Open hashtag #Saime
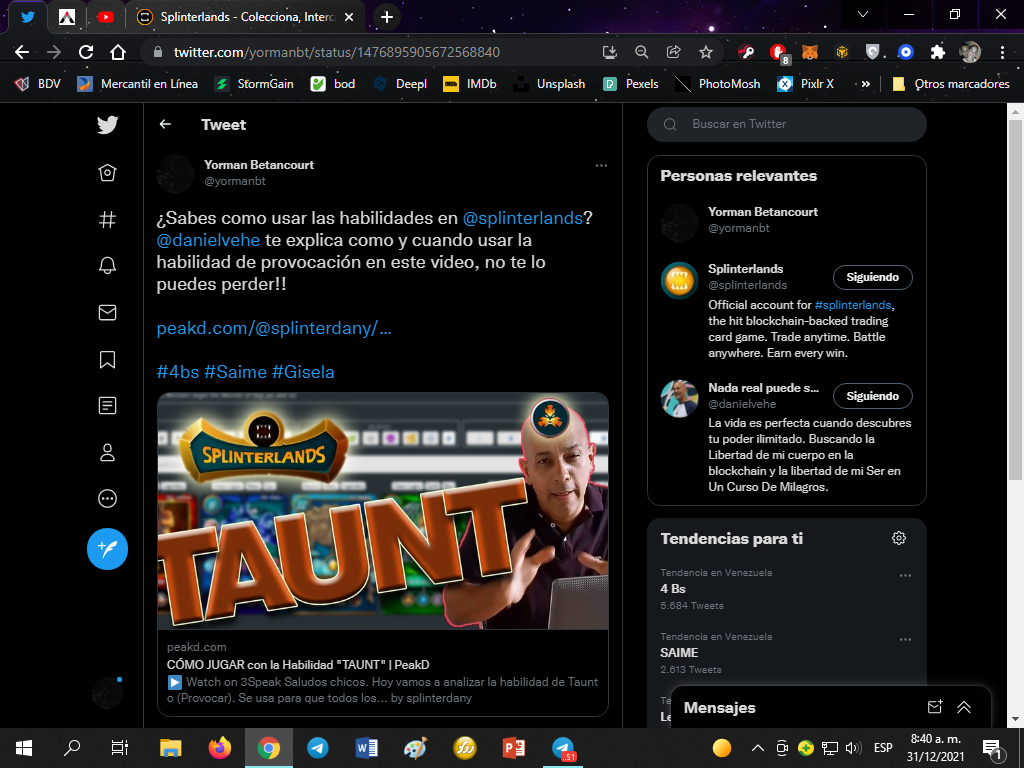1024x768 pixels. click(235, 372)
